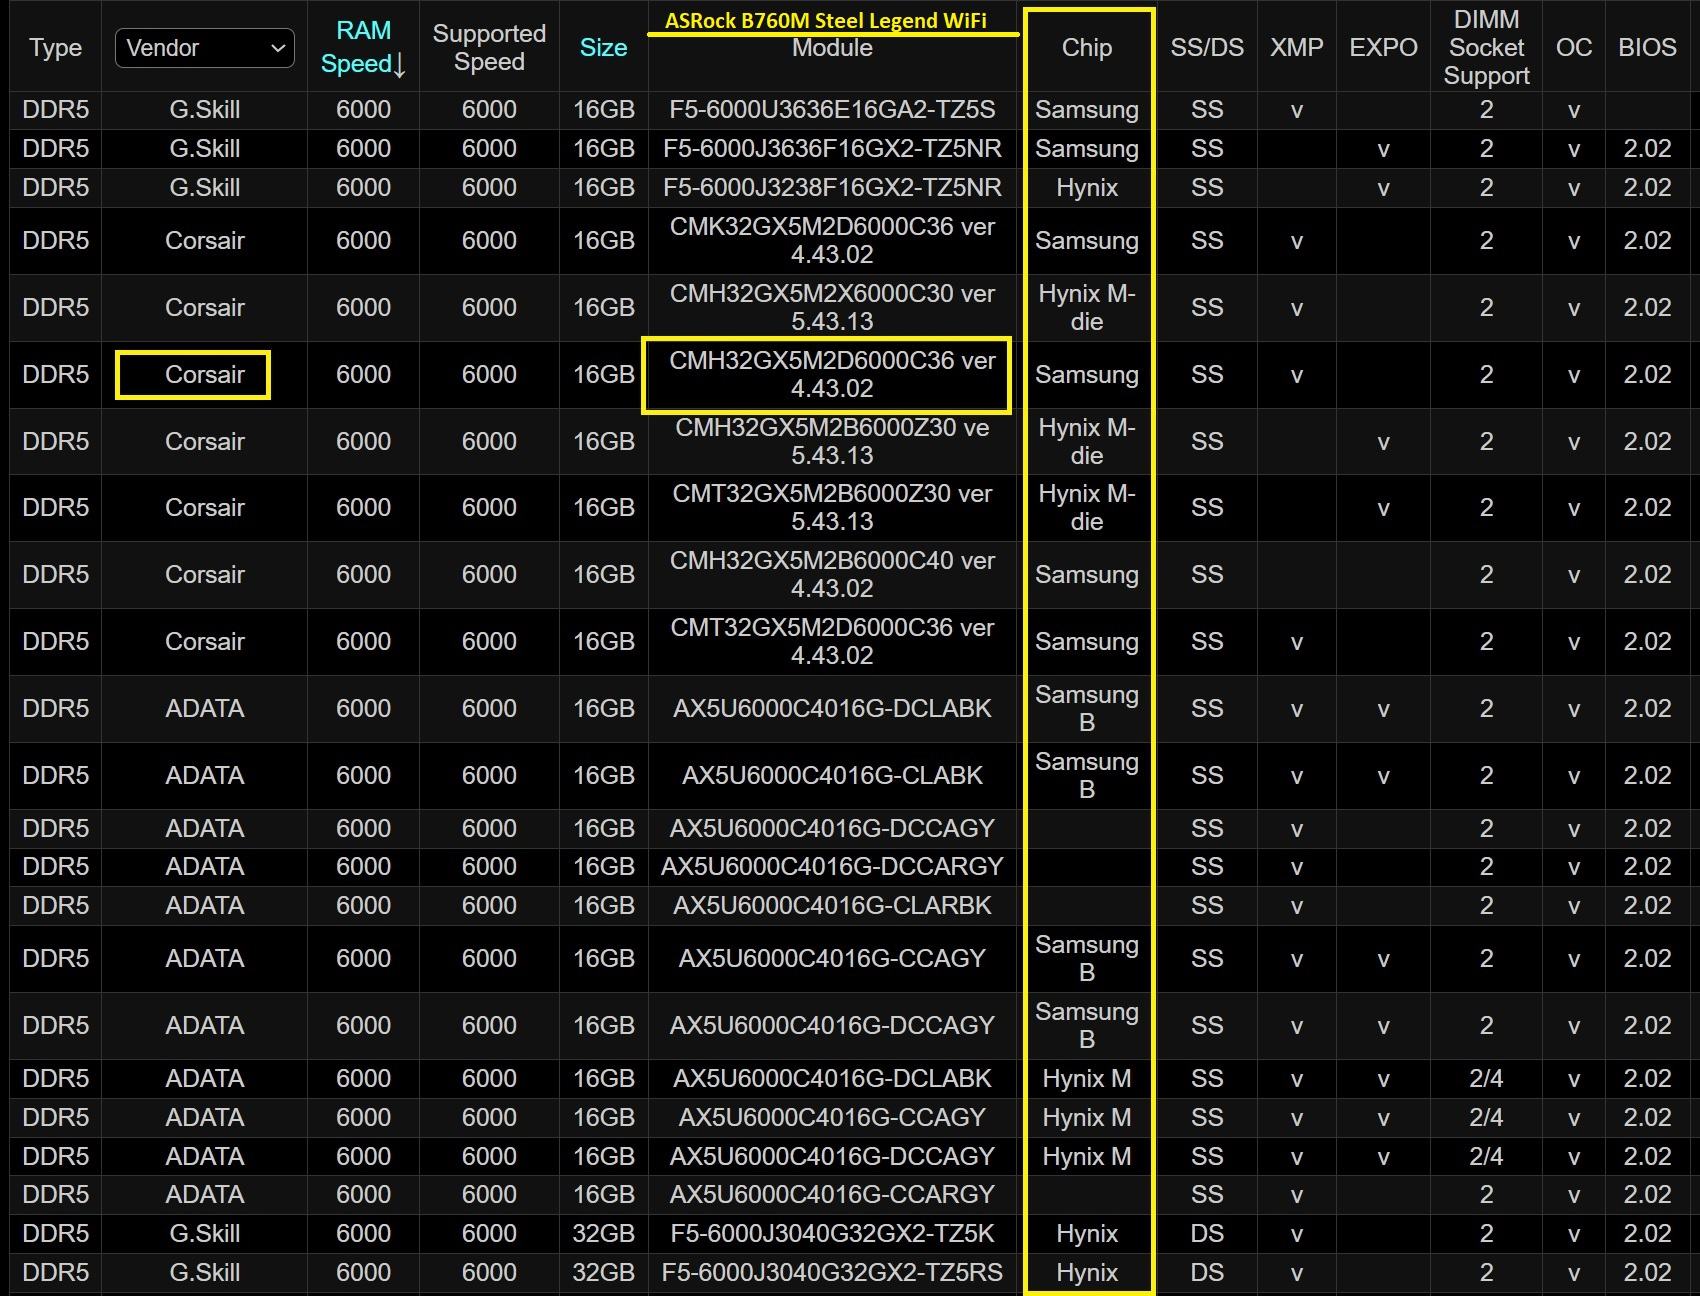Select module AX5U6000C4016G-CLABK
This screenshot has height=1296, width=1700.
tap(832, 775)
